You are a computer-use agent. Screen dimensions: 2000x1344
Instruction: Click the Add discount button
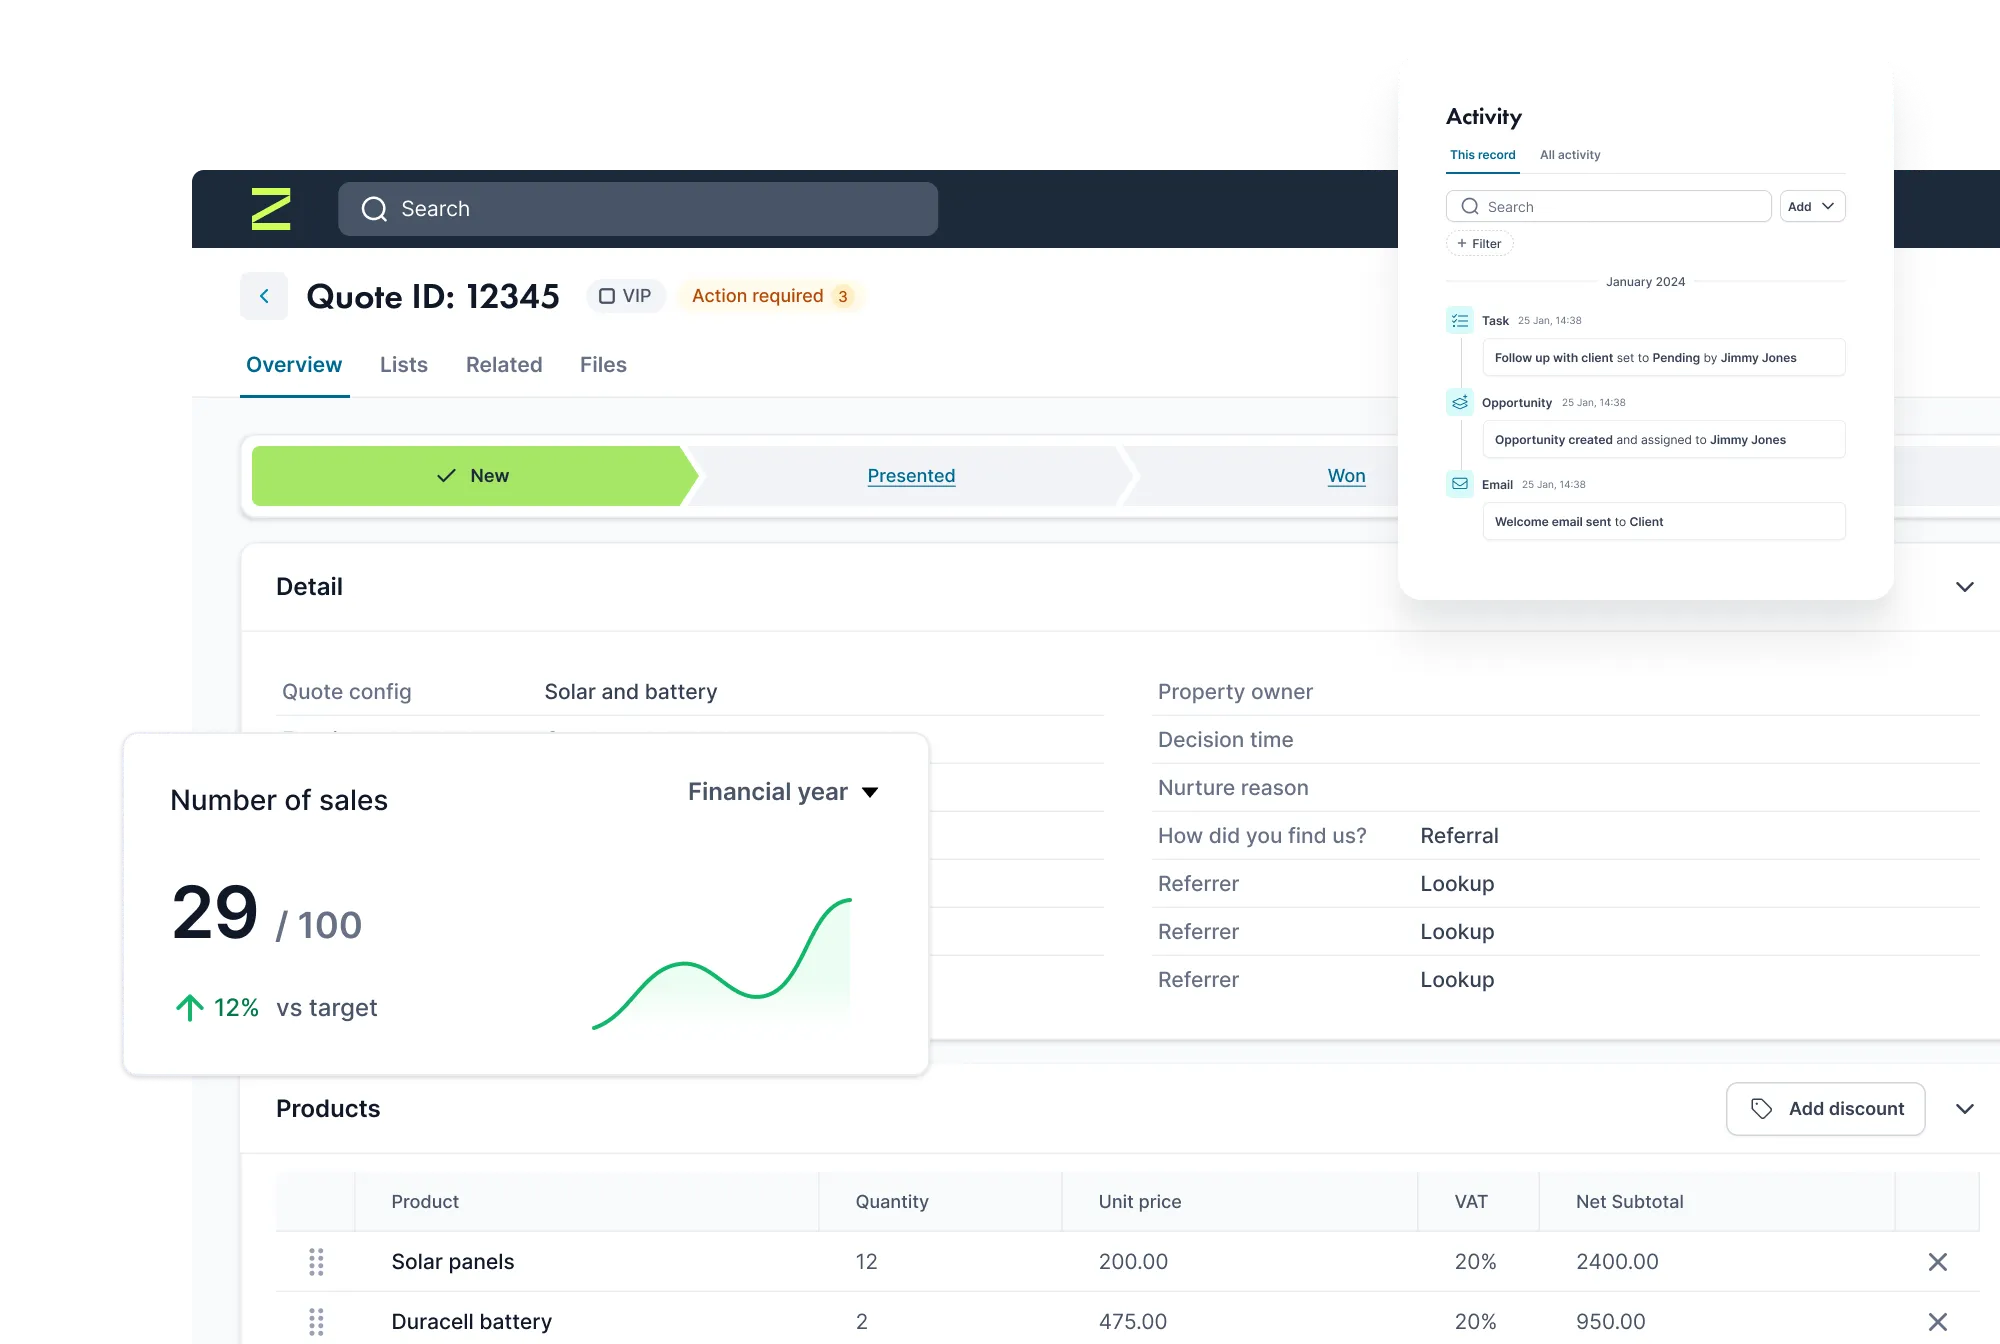tap(1825, 1109)
